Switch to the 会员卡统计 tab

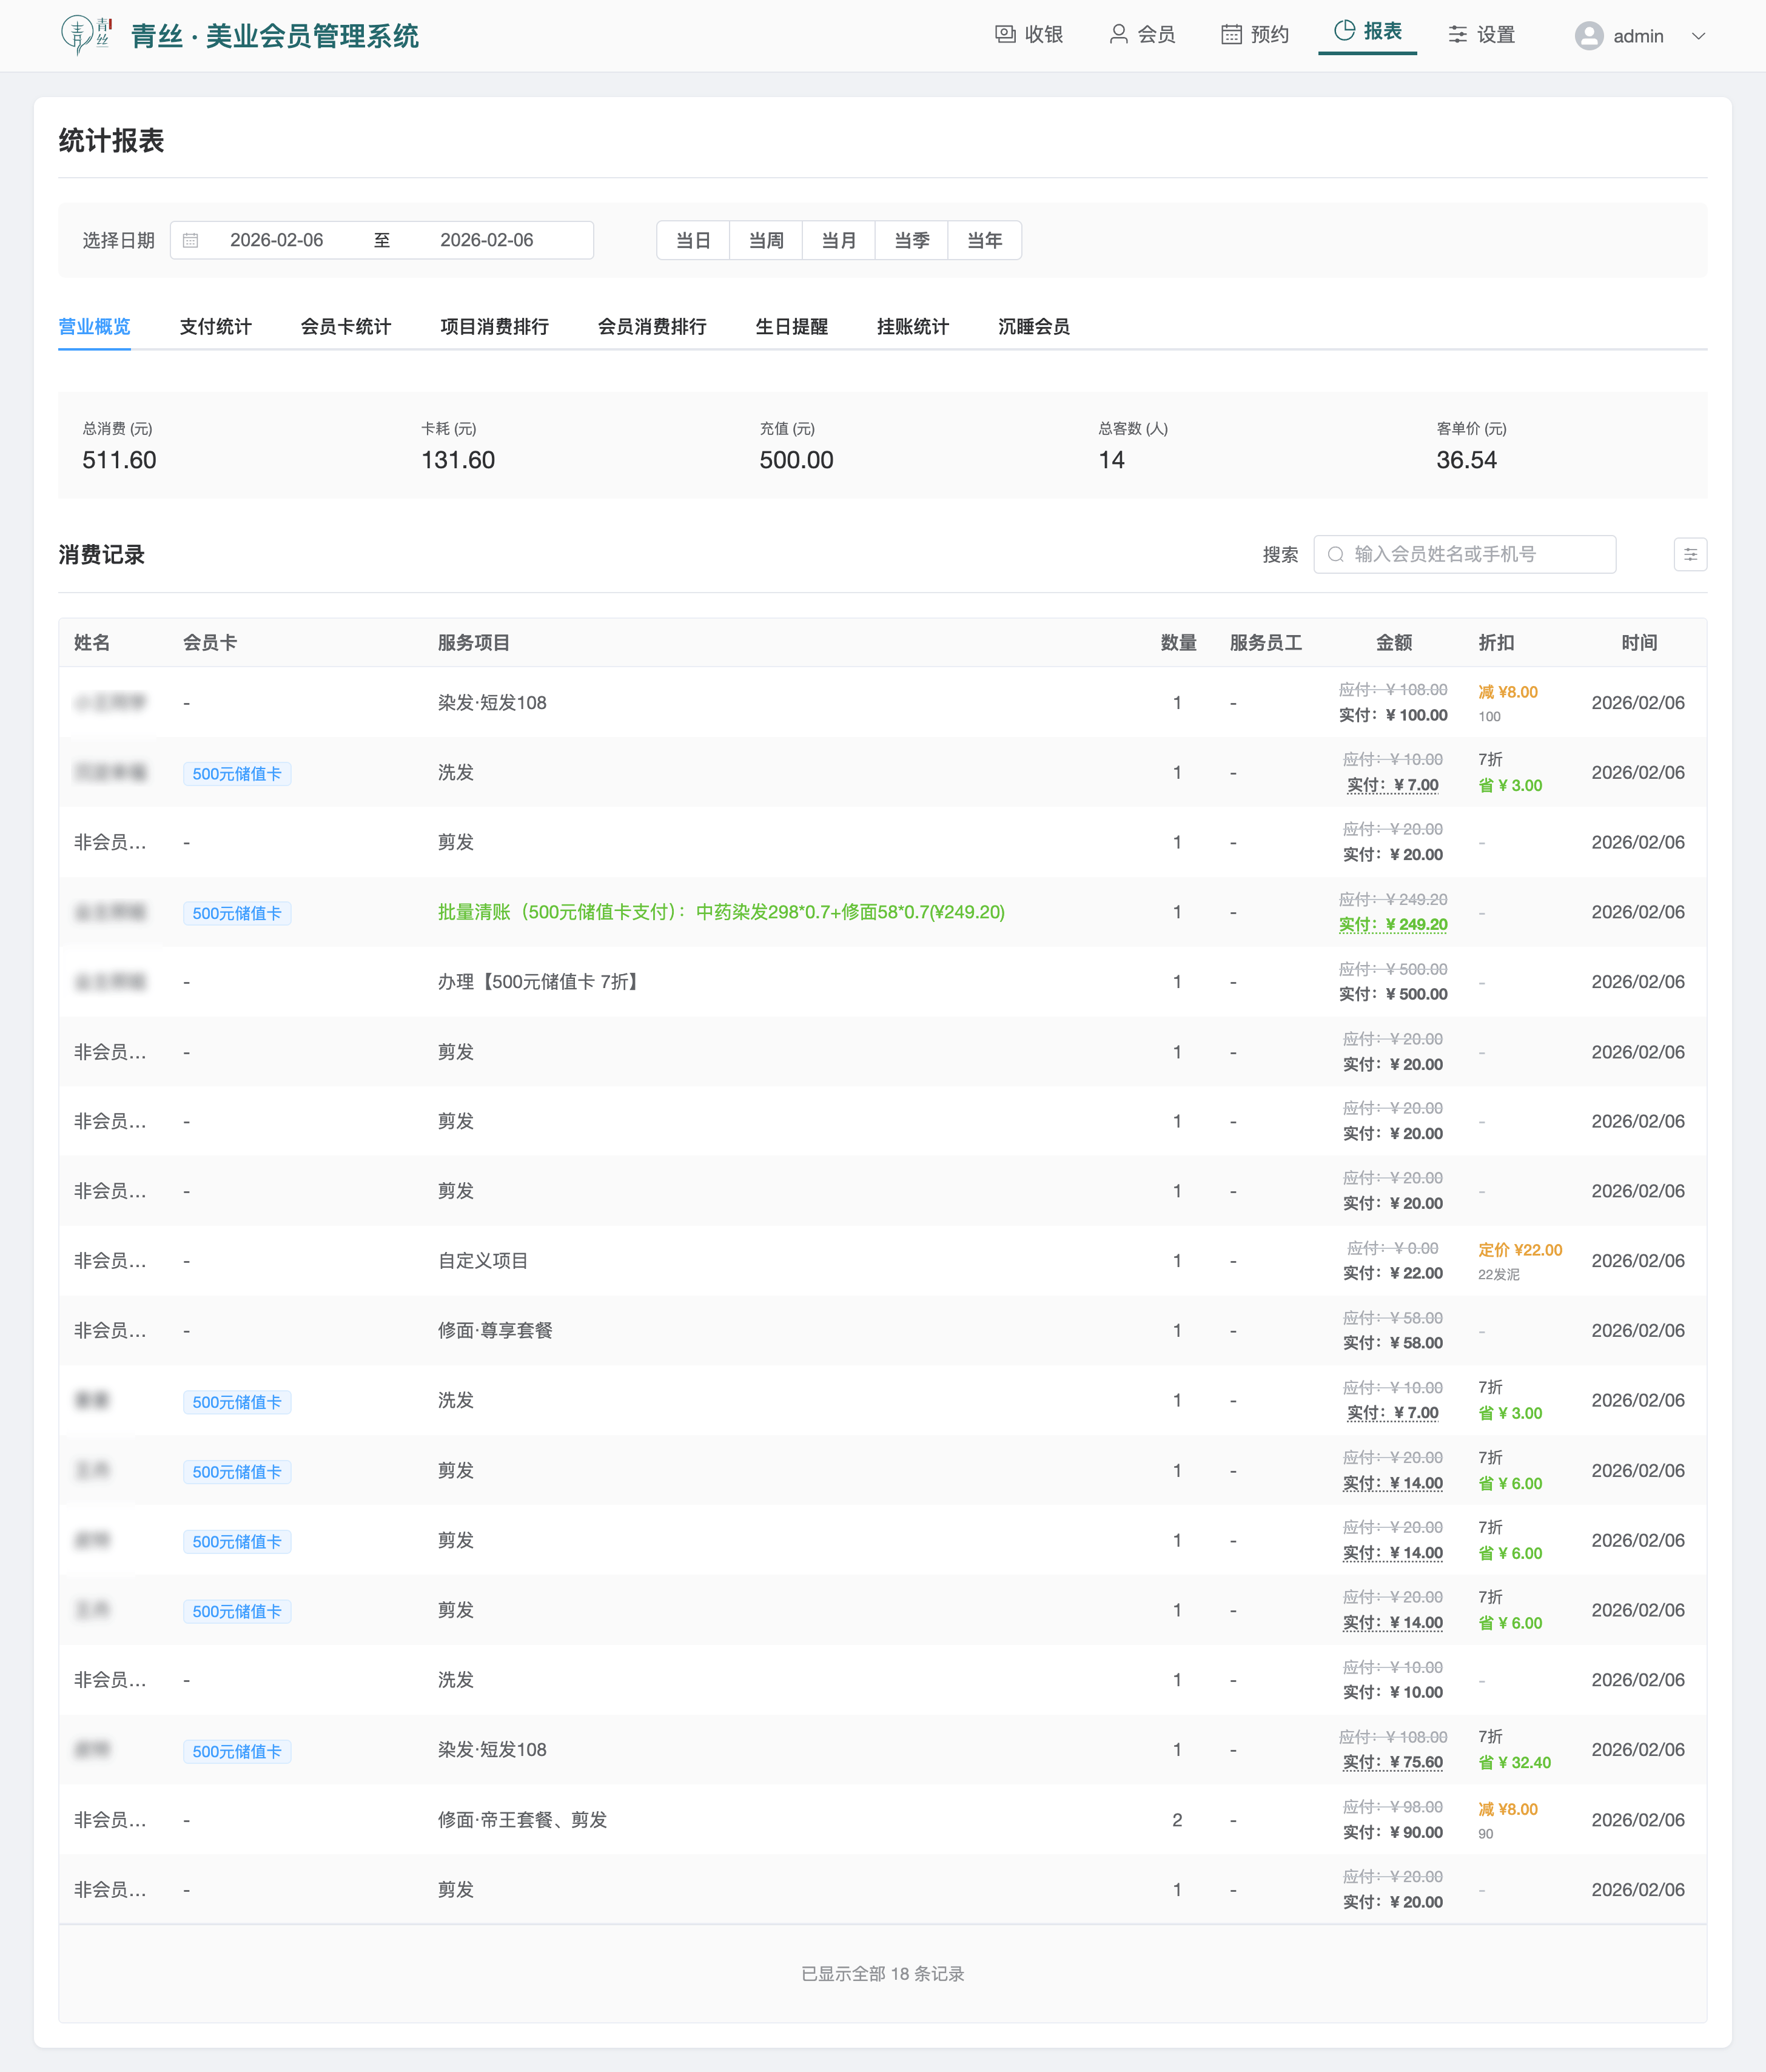click(x=346, y=327)
